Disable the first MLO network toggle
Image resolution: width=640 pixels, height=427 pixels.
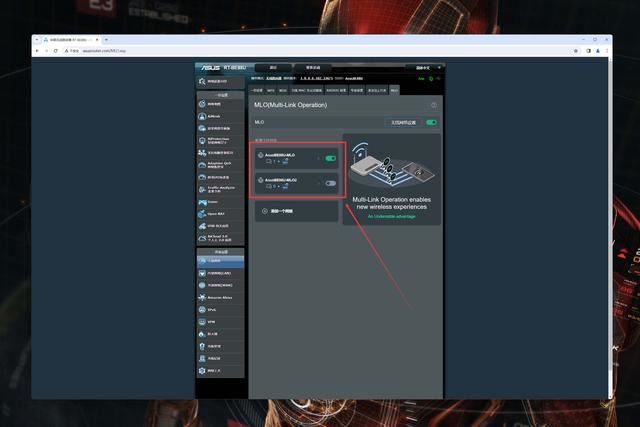tap(330, 158)
